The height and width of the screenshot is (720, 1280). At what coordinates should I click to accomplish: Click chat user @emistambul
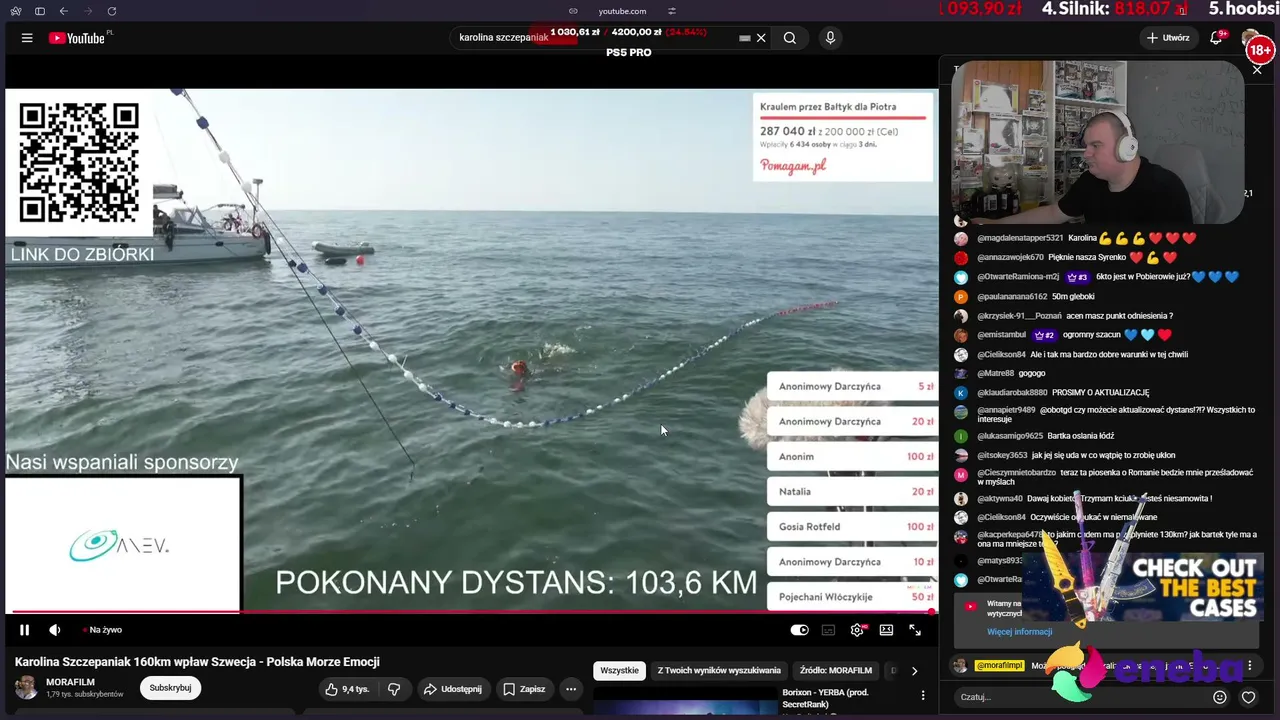pyautogui.click(x=1002, y=335)
